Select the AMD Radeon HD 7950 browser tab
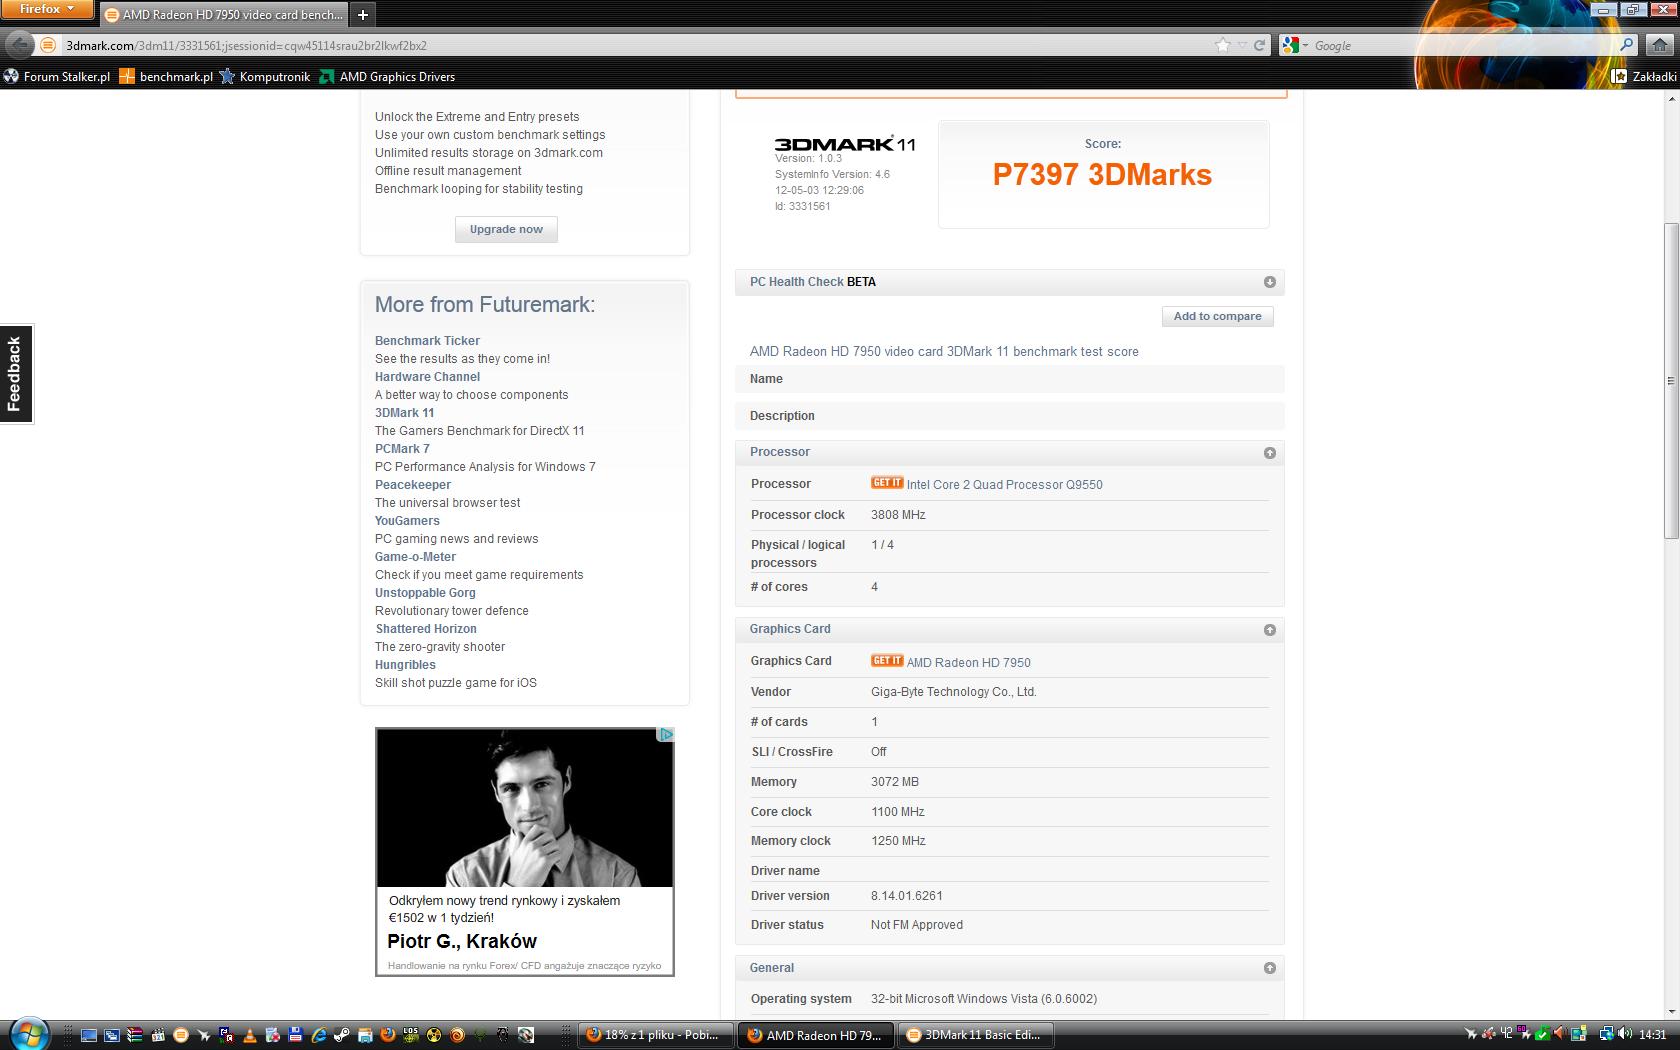Screen dimensions: 1680x1050 pyautogui.click(x=224, y=15)
